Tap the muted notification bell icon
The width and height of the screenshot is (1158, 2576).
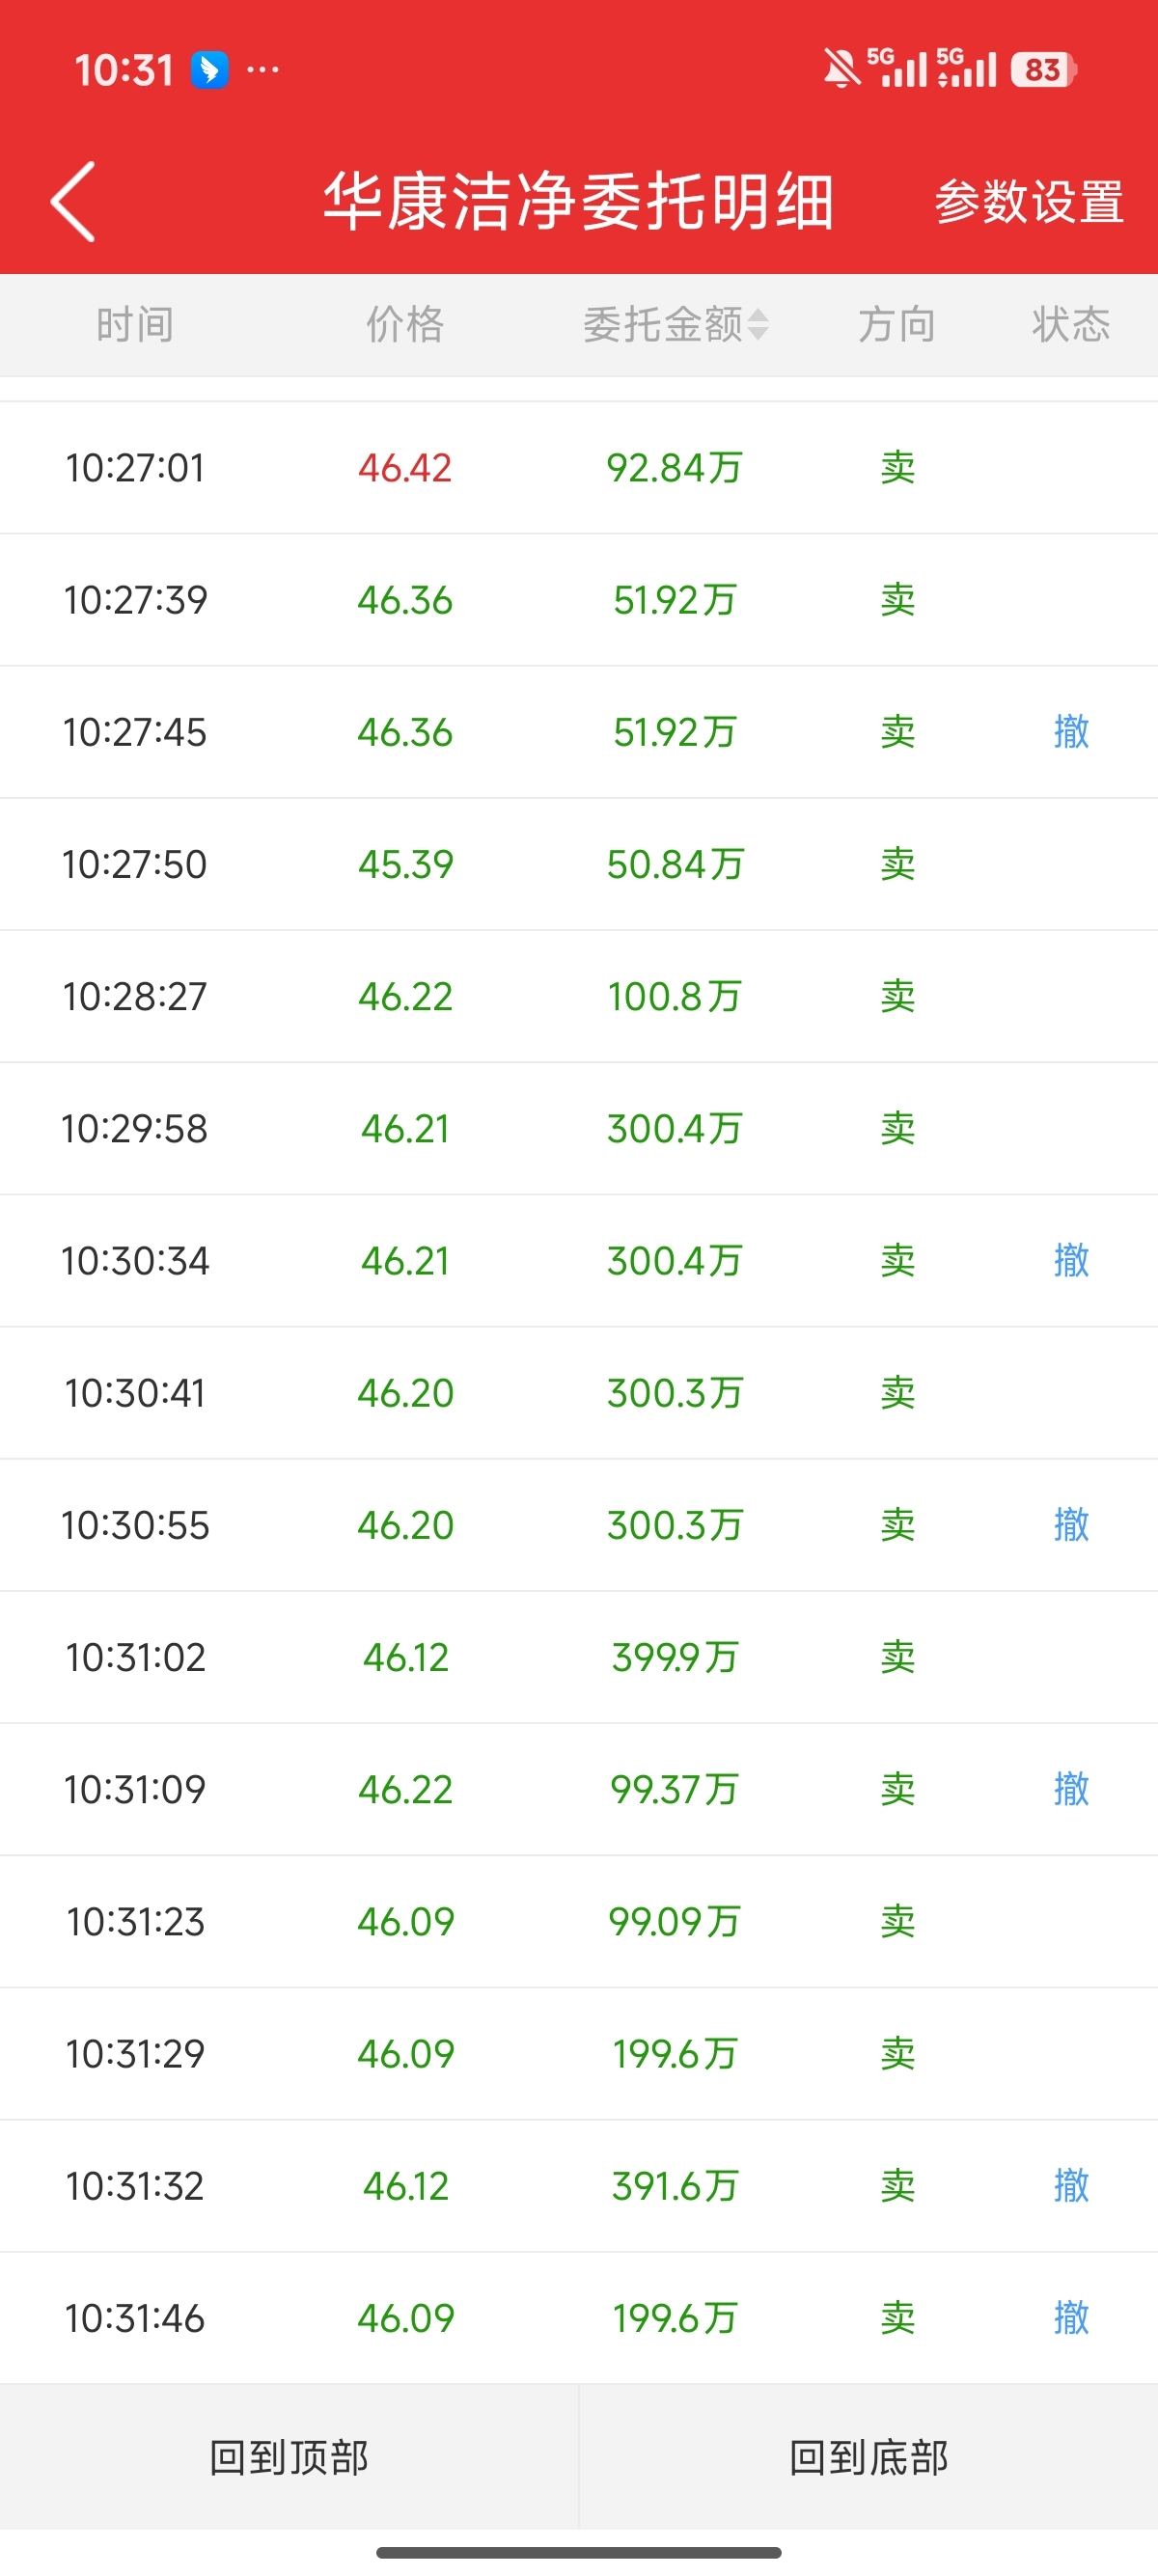pos(841,69)
